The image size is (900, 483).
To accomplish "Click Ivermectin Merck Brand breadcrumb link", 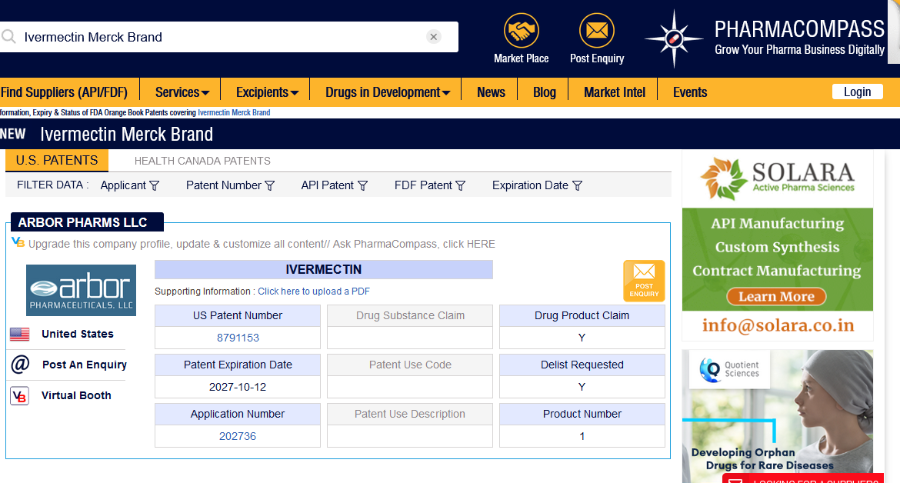I will [x=234, y=113].
